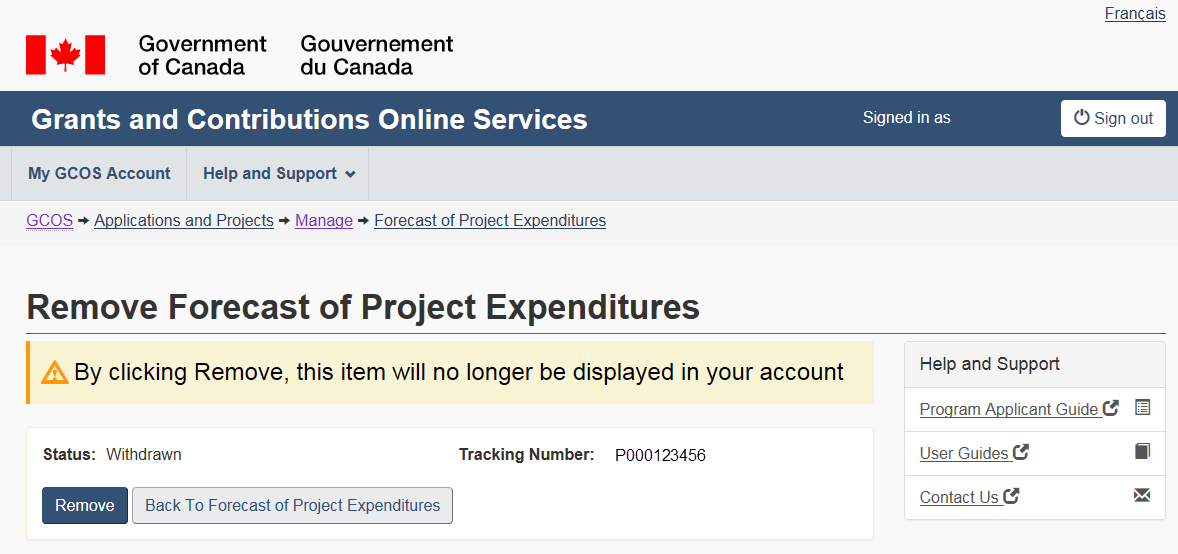Image resolution: width=1178 pixels, height=554 pixels.
Task: Open the Program Applicant Guide link
Action: [x=1009, y=409]
